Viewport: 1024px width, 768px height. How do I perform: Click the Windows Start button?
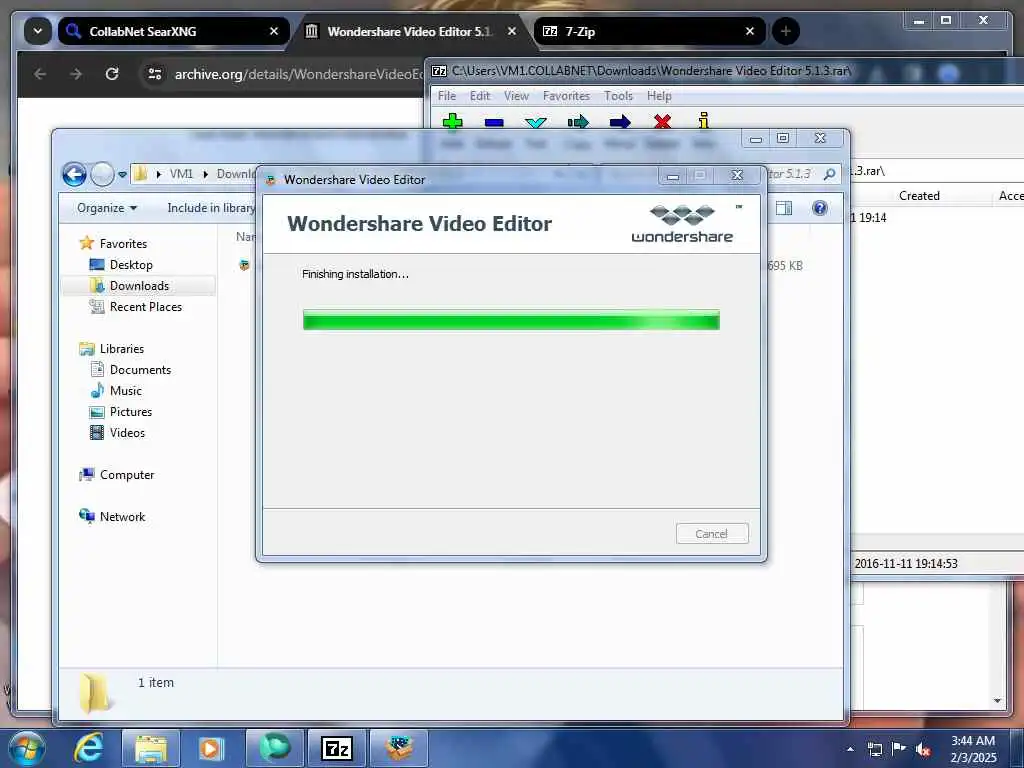[27, 748]
